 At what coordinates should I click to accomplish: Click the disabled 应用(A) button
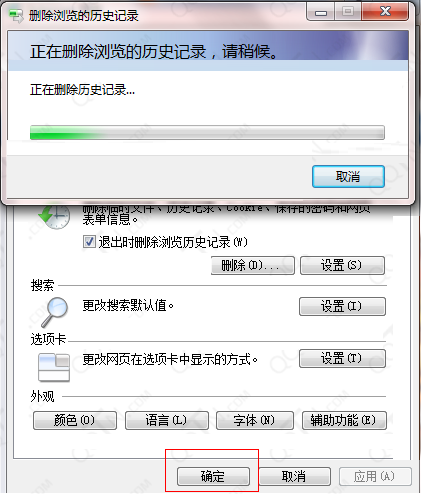click(375, 476)
